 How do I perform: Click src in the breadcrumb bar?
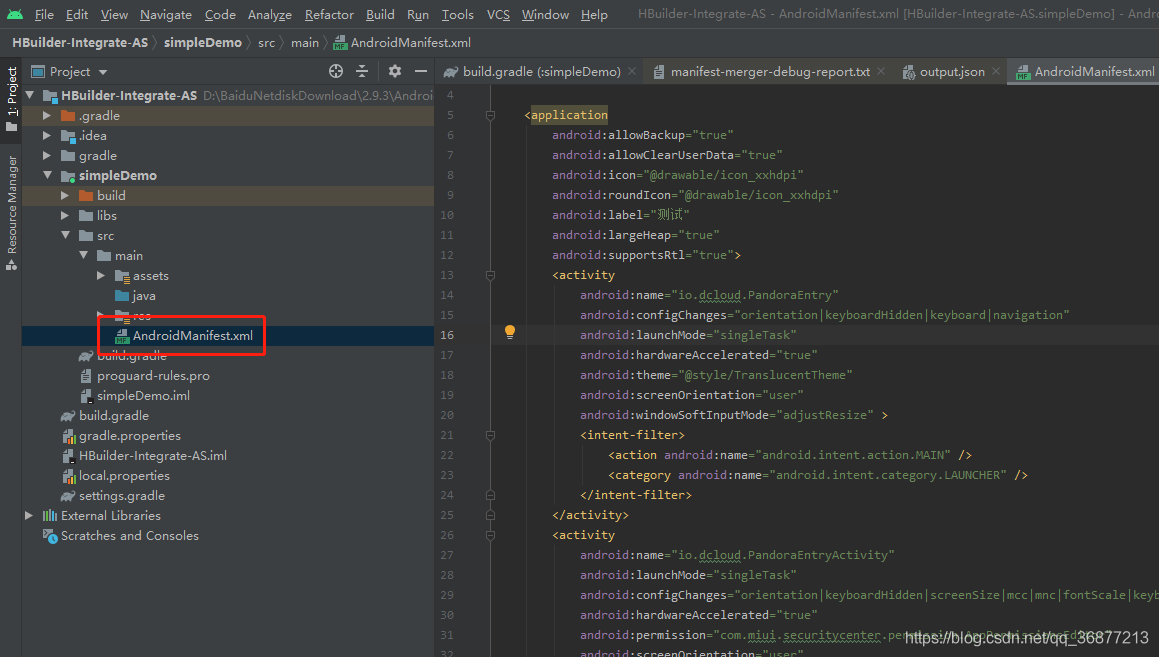pyautogui.click(x=266, y=42)
